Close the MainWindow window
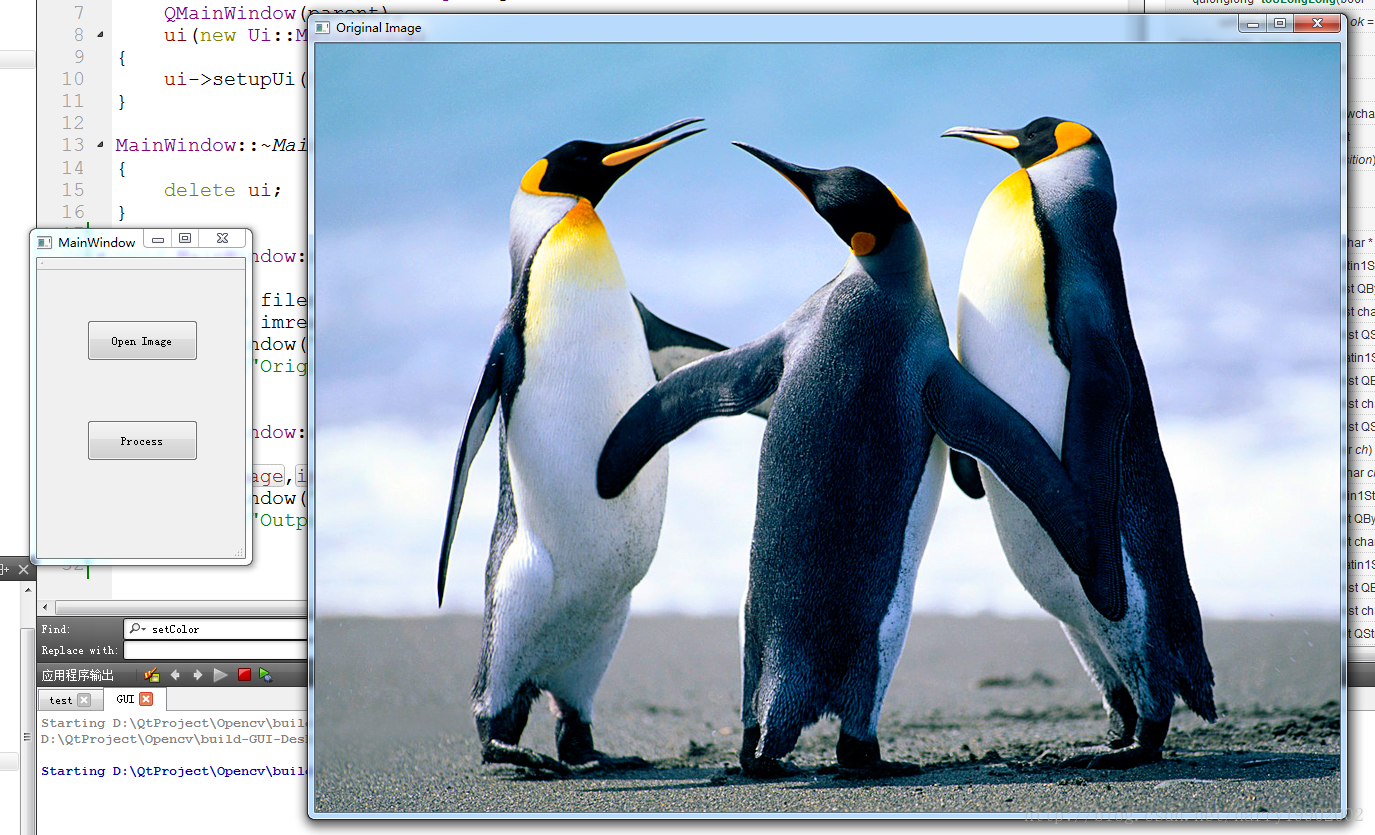Image resolution: width=1375 pixels, height=835 pixels. point(223,239)
